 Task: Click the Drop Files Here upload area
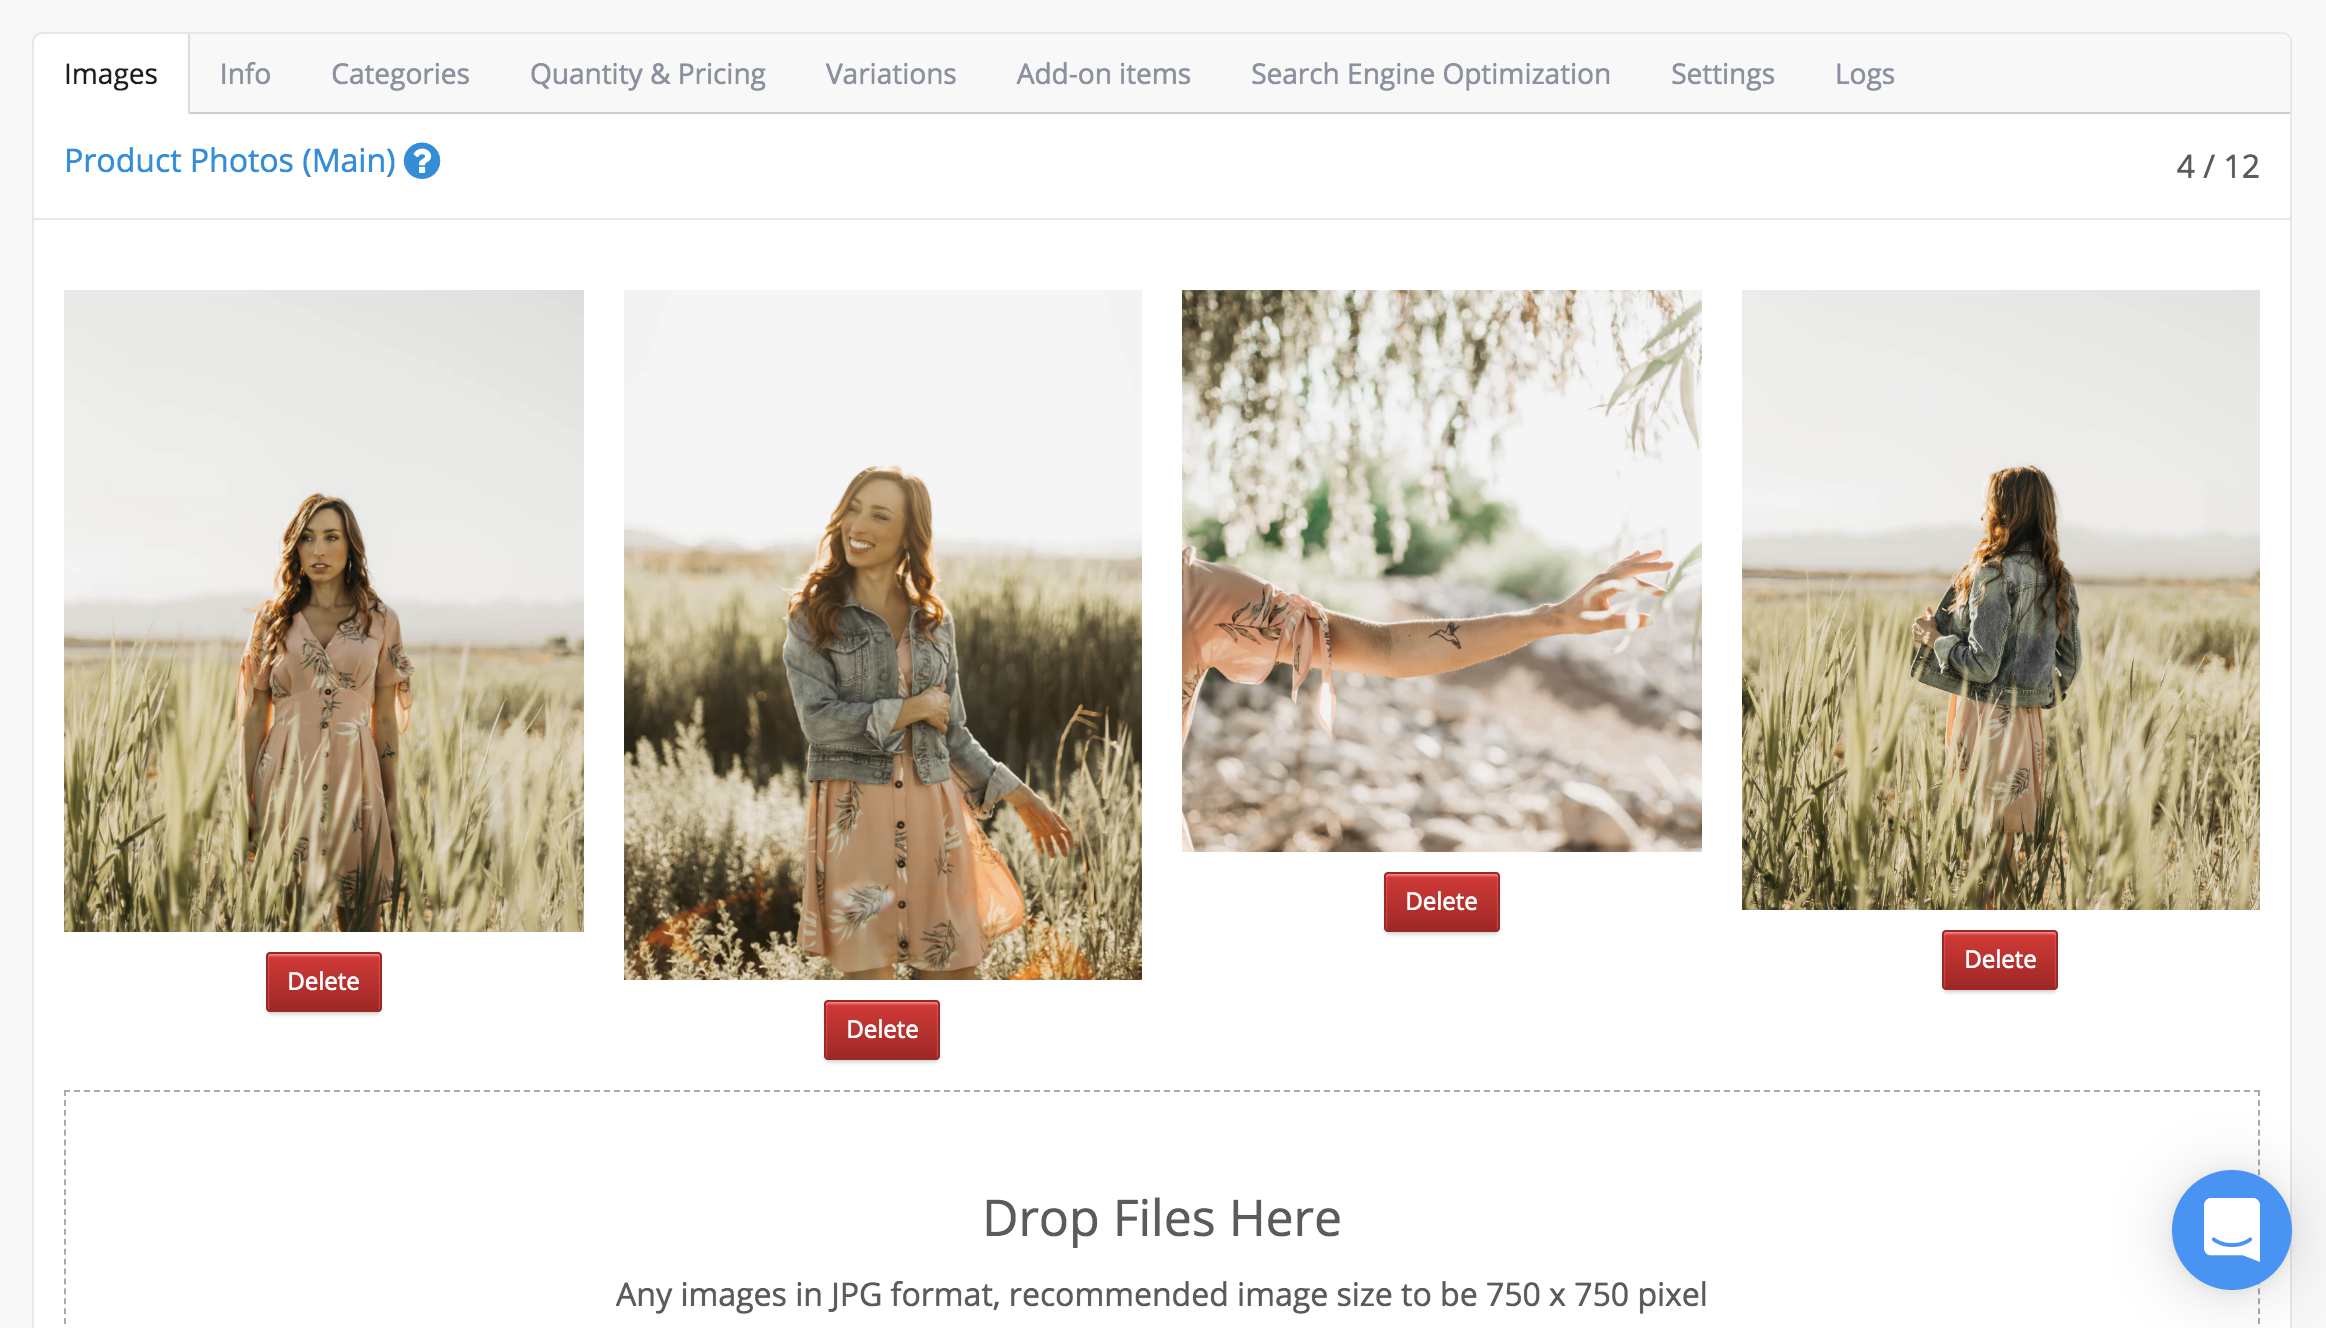pos(1162,1209)
